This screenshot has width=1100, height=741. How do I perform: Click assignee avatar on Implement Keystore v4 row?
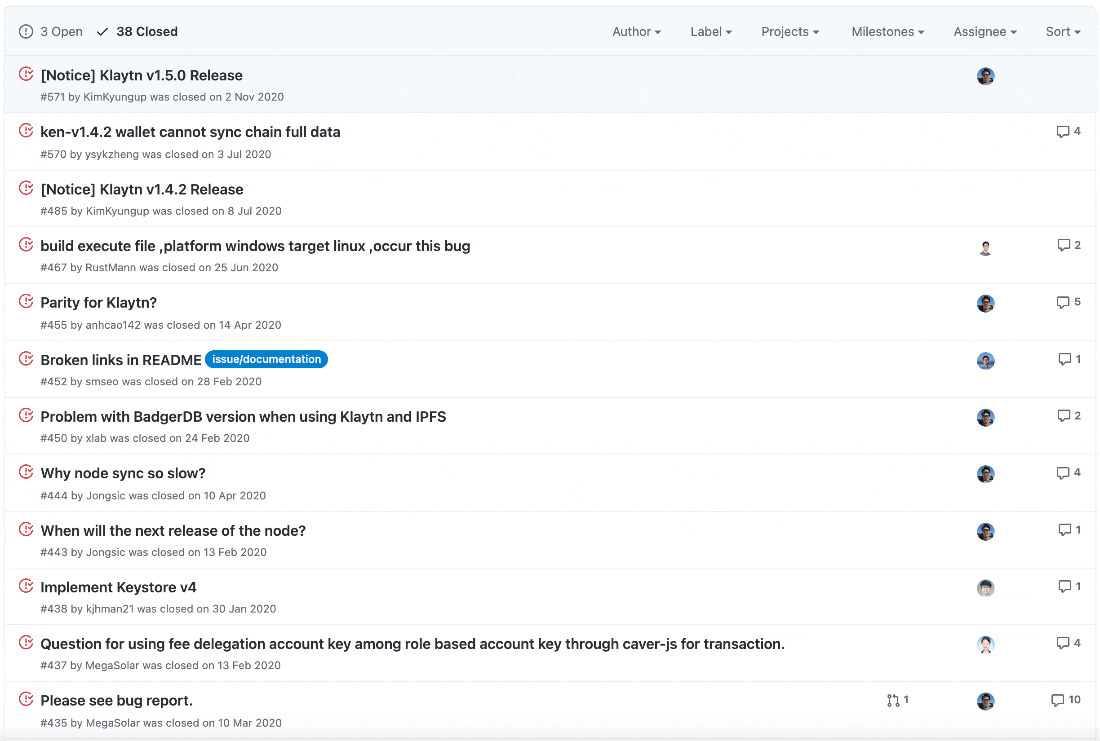(x=986, y=588)
